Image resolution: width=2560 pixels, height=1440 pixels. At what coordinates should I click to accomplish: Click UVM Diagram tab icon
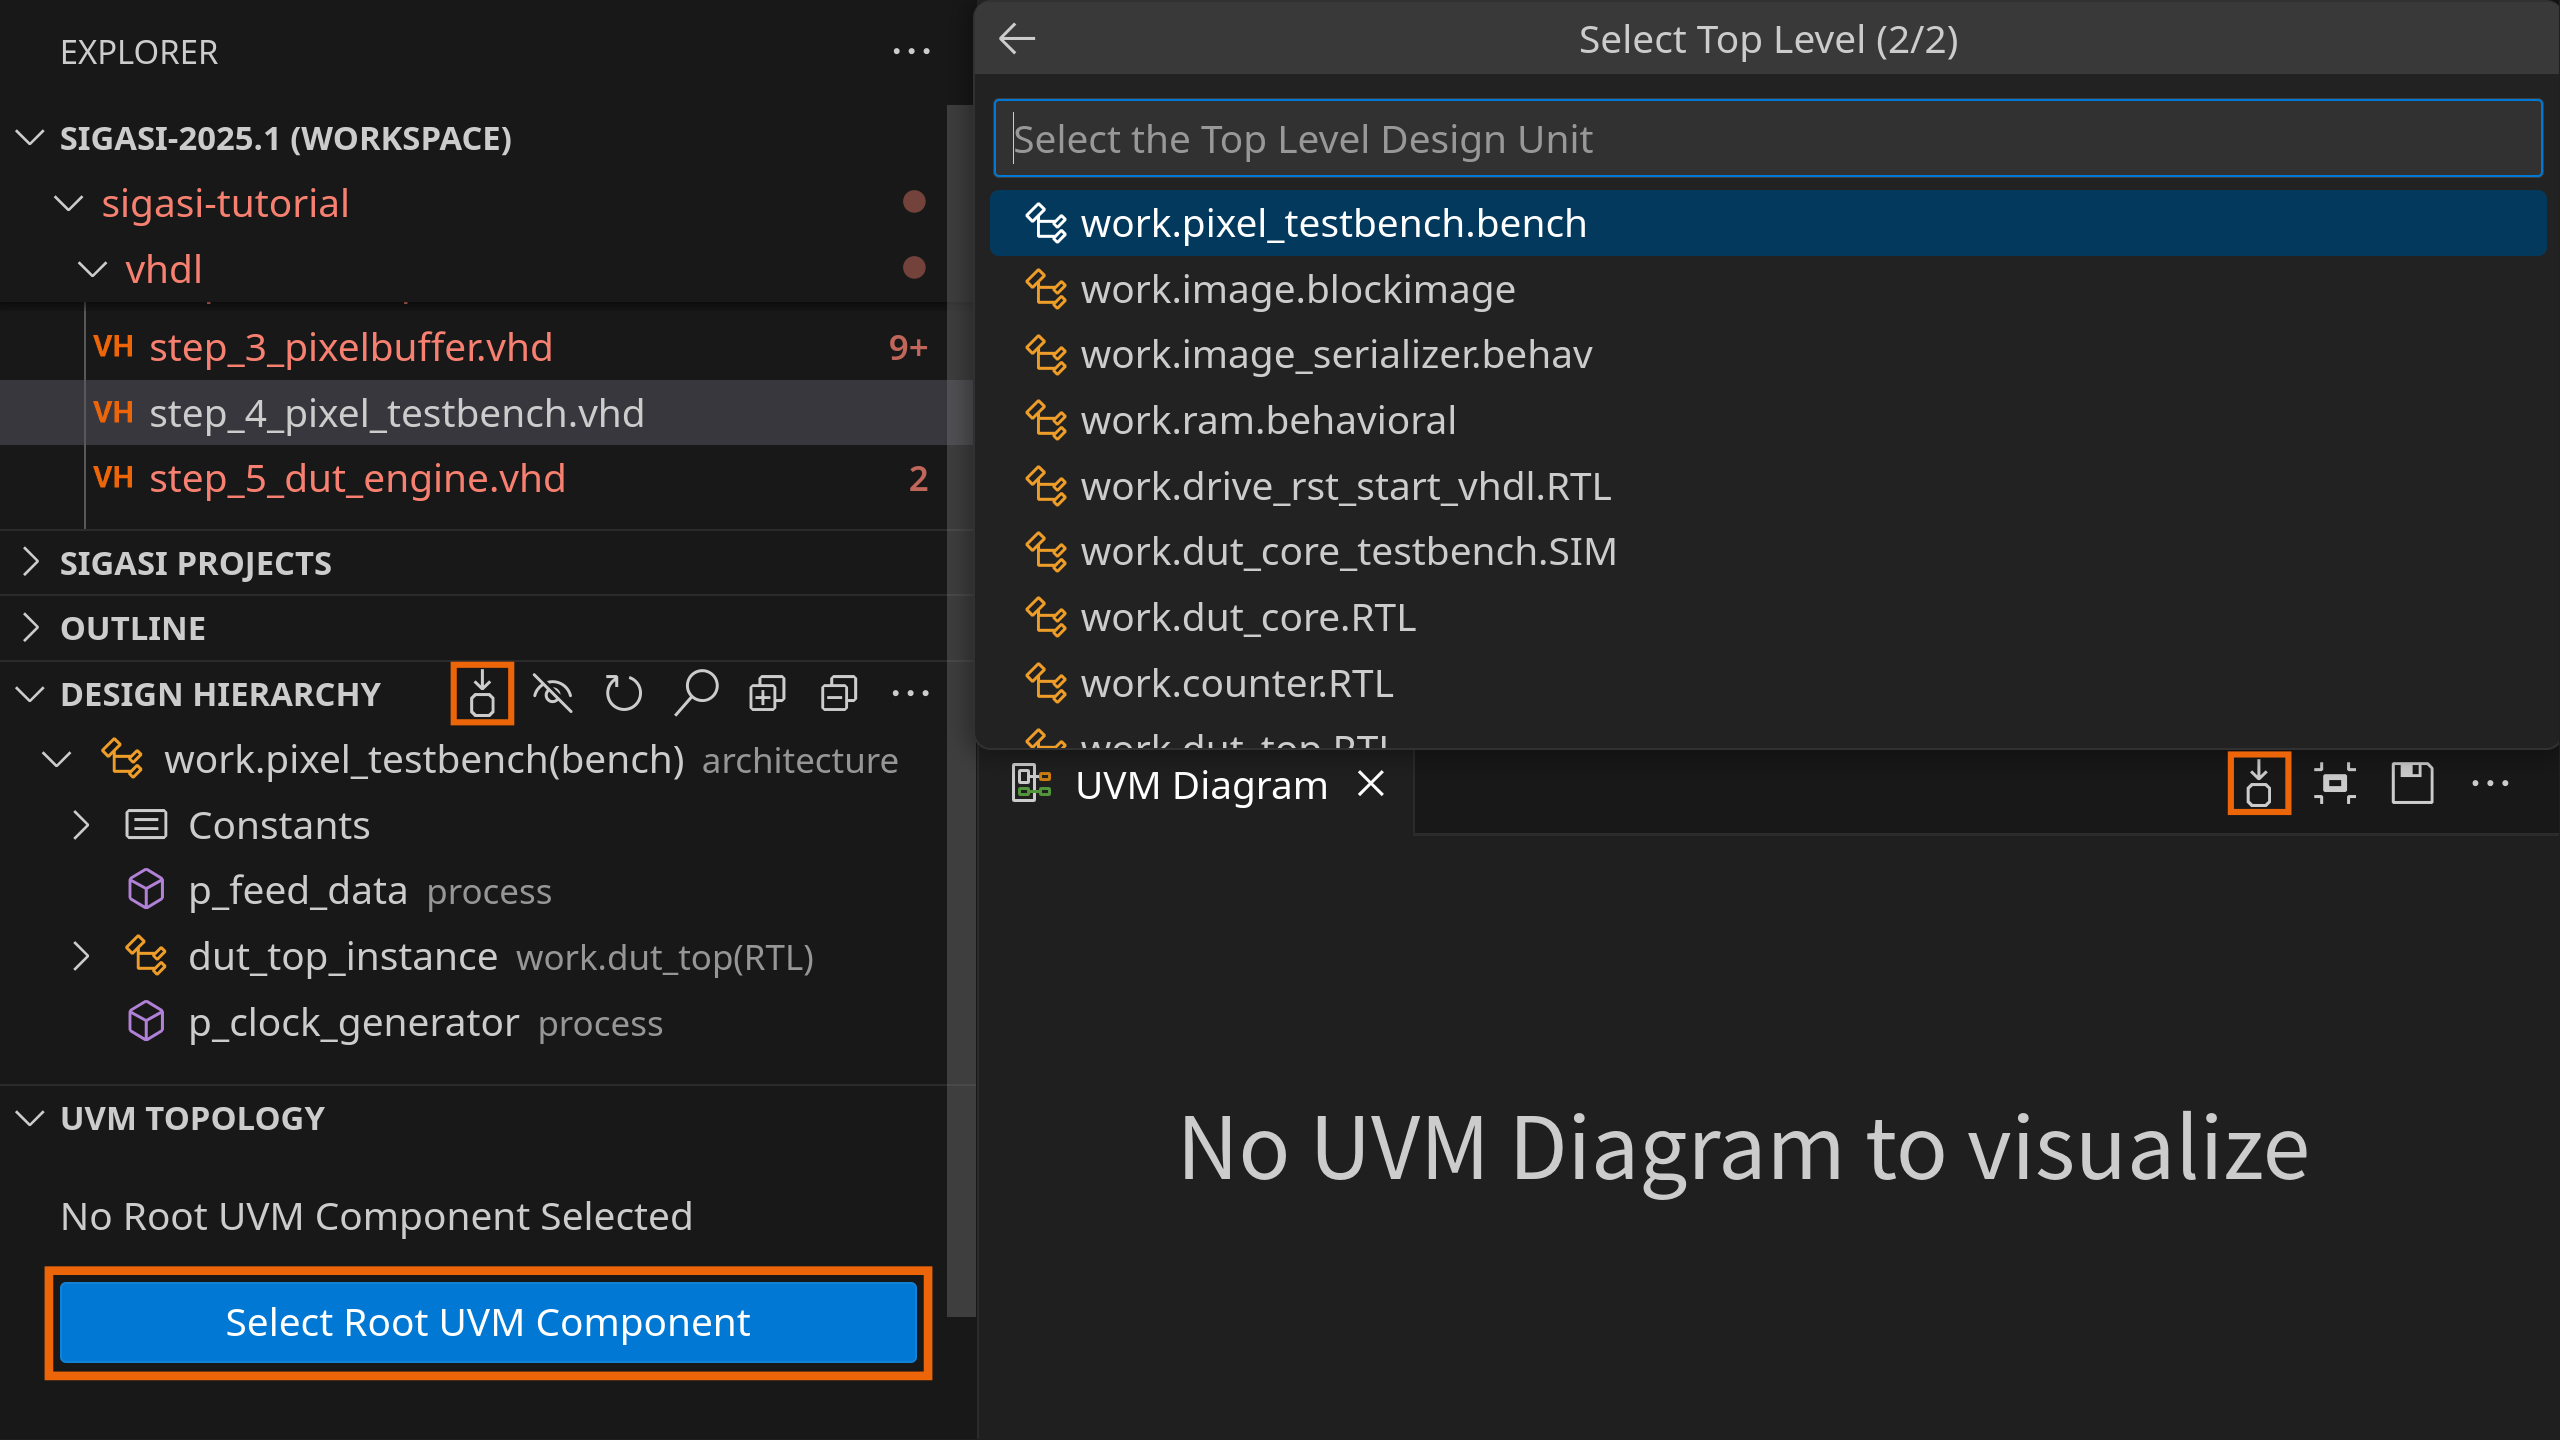point(1031,783)
